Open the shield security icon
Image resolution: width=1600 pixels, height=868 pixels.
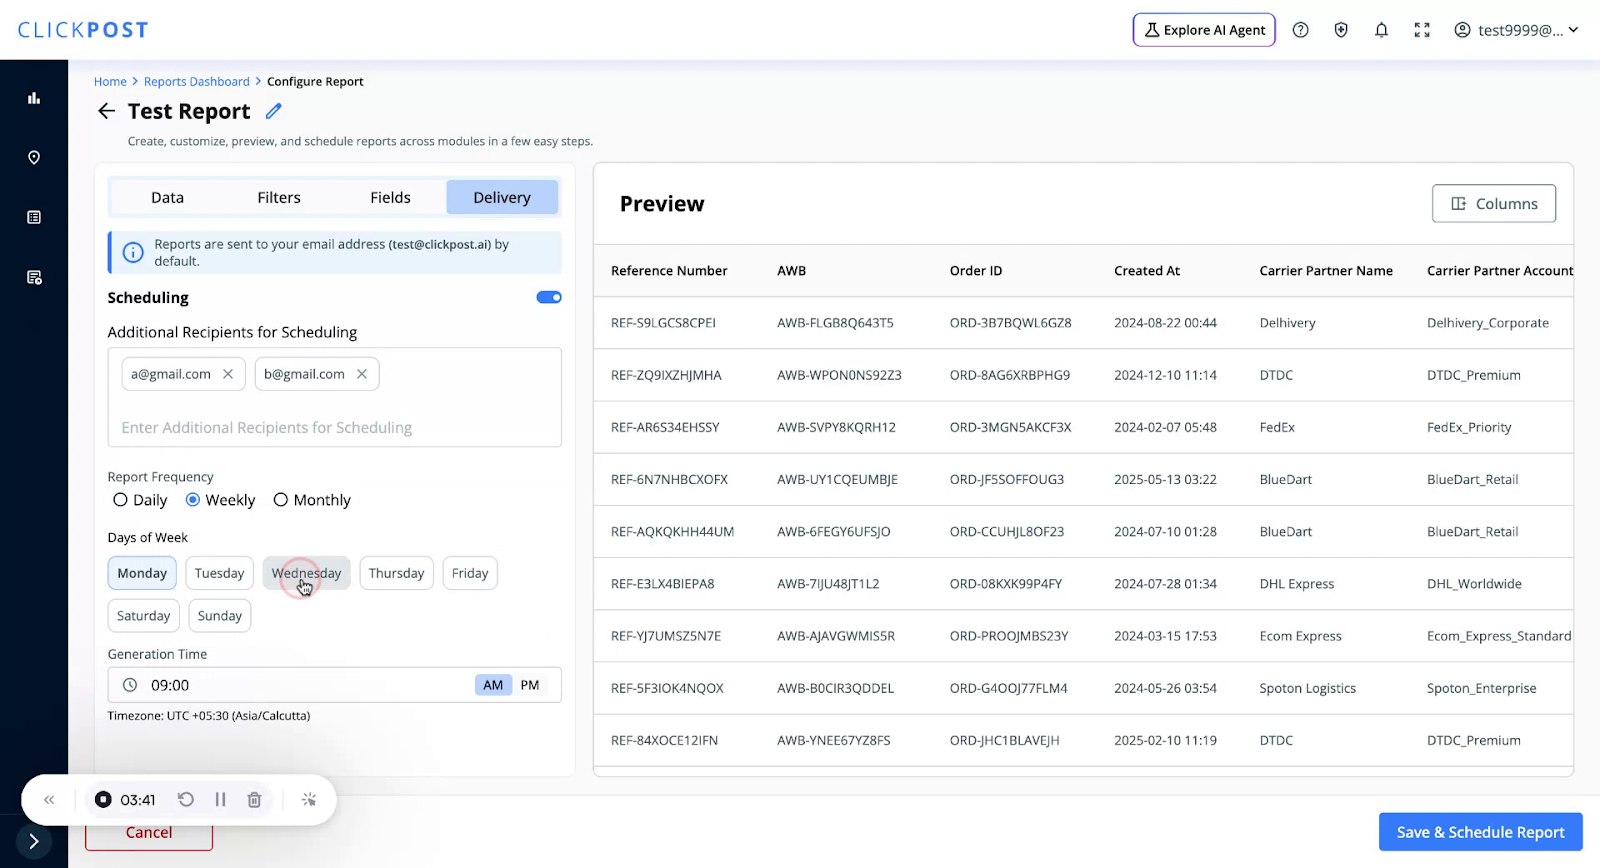point(1341,30)
